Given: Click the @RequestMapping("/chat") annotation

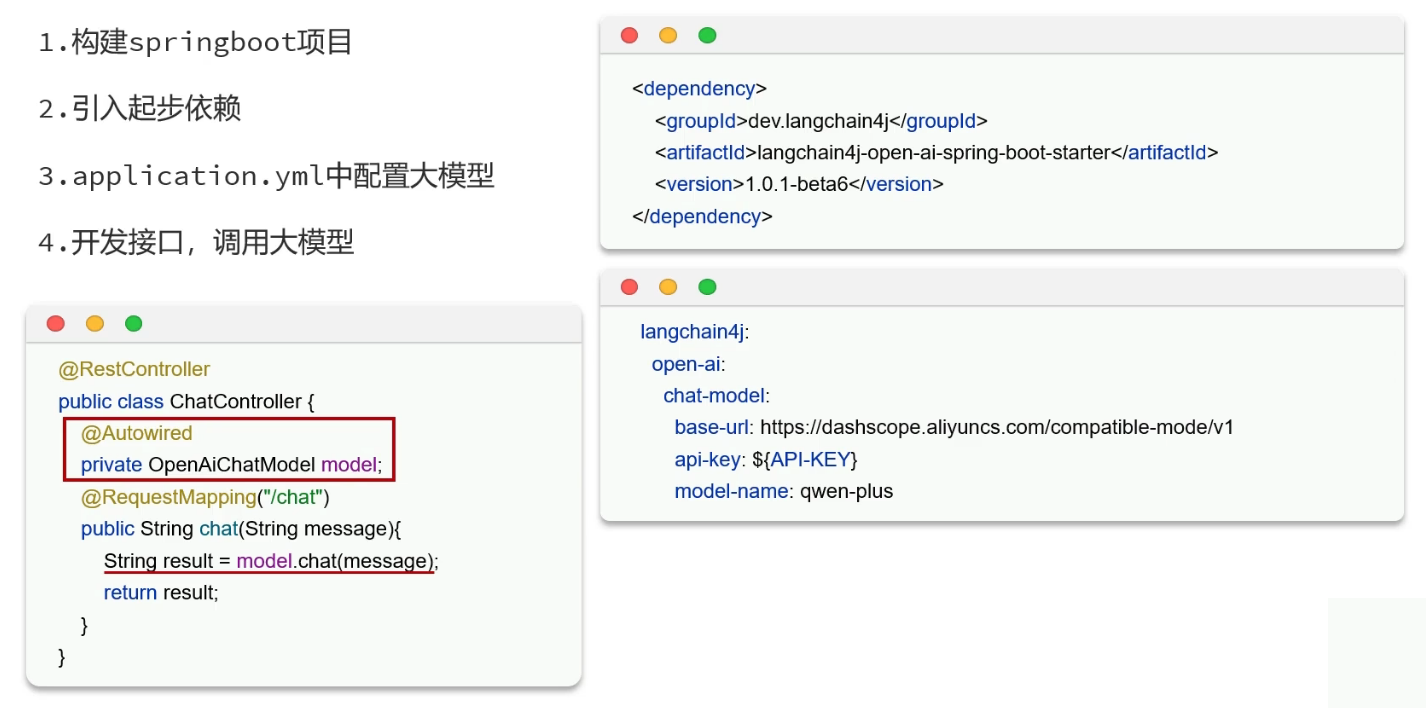Looking at the screenshot, I should pos(205,497).
